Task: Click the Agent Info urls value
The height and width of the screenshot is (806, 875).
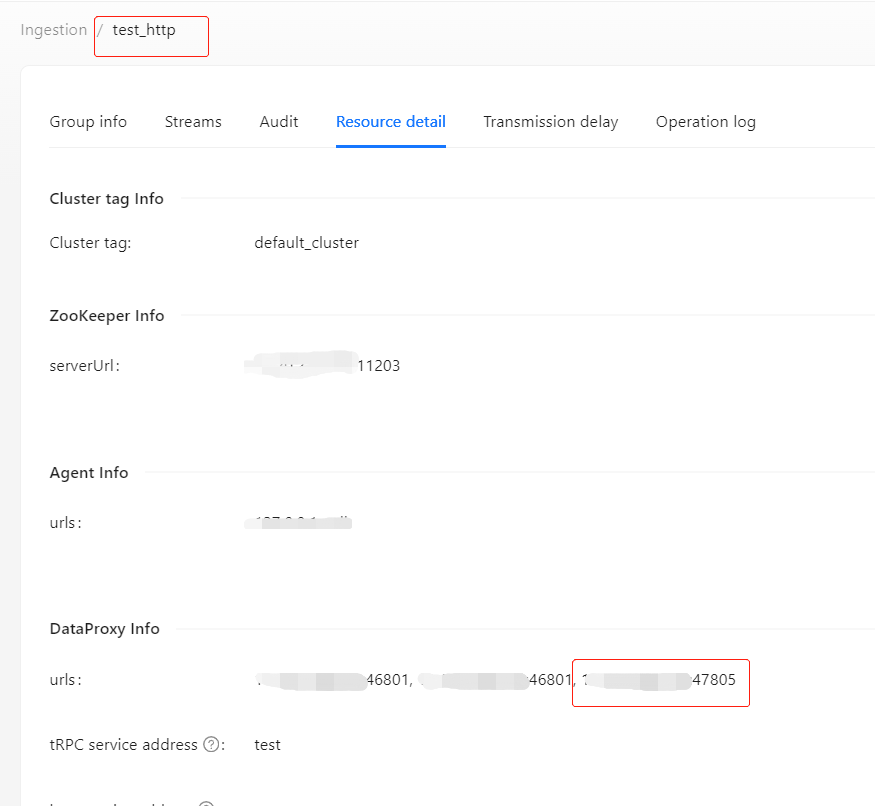Action: [299, 522]
